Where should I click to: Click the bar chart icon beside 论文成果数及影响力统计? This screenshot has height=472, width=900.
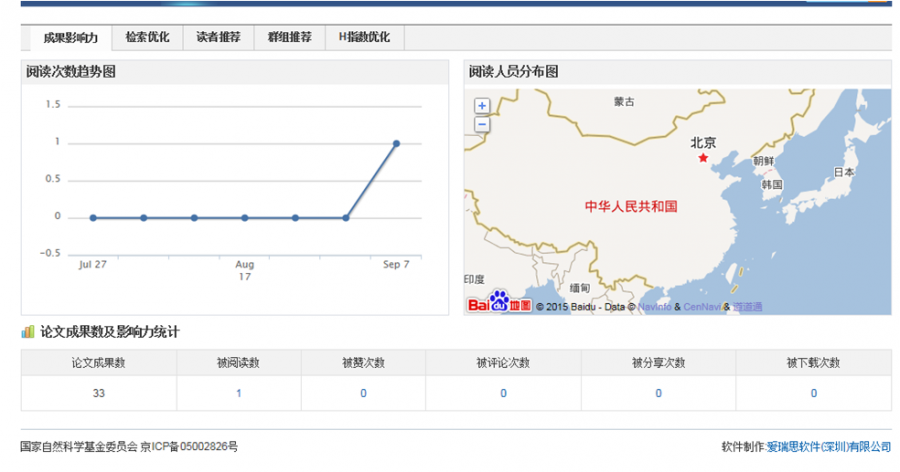[x=28, y=331]
